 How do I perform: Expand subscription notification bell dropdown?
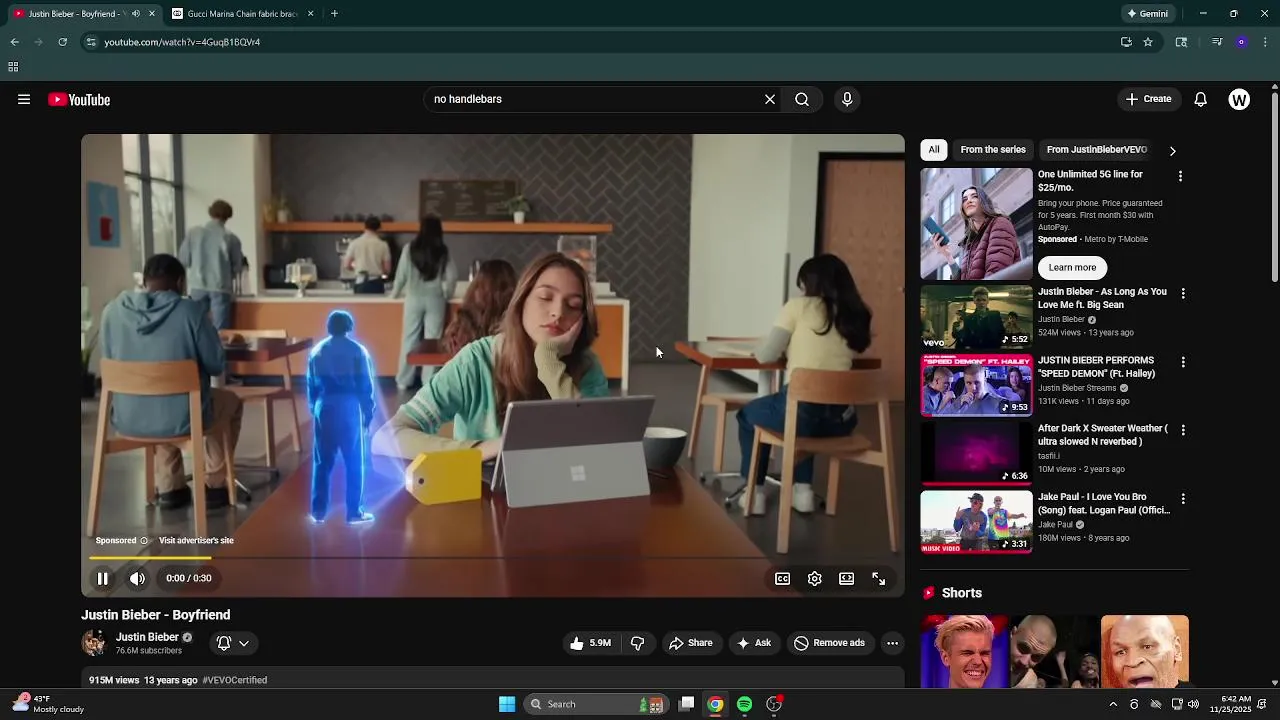(x=233, y=643)
